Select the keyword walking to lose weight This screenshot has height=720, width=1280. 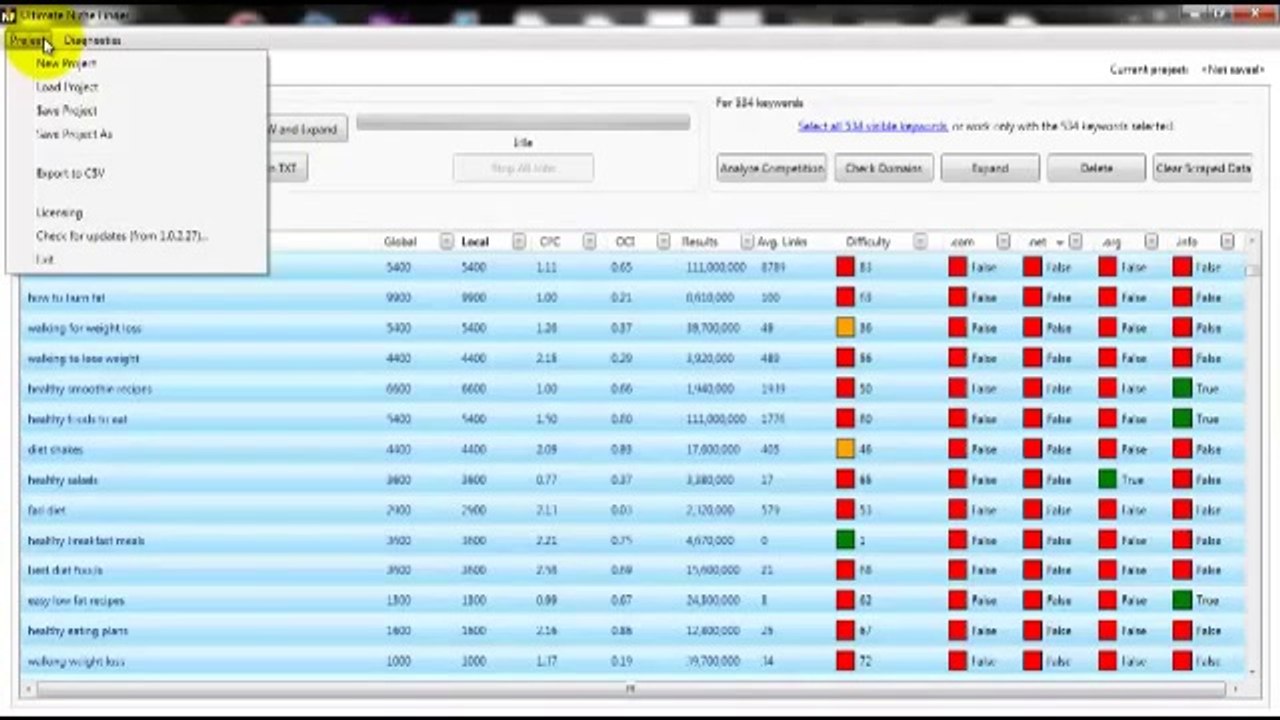(83, 358)
